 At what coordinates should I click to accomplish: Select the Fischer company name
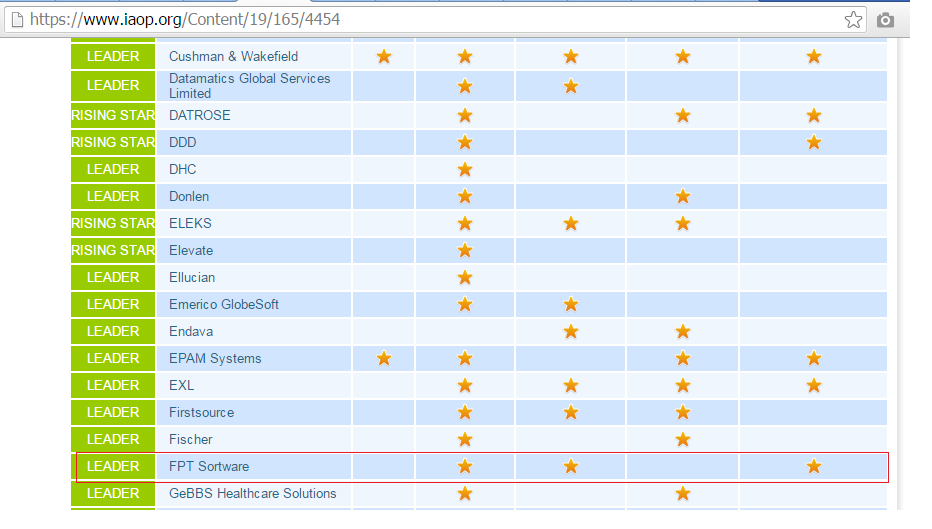[190, 440]
